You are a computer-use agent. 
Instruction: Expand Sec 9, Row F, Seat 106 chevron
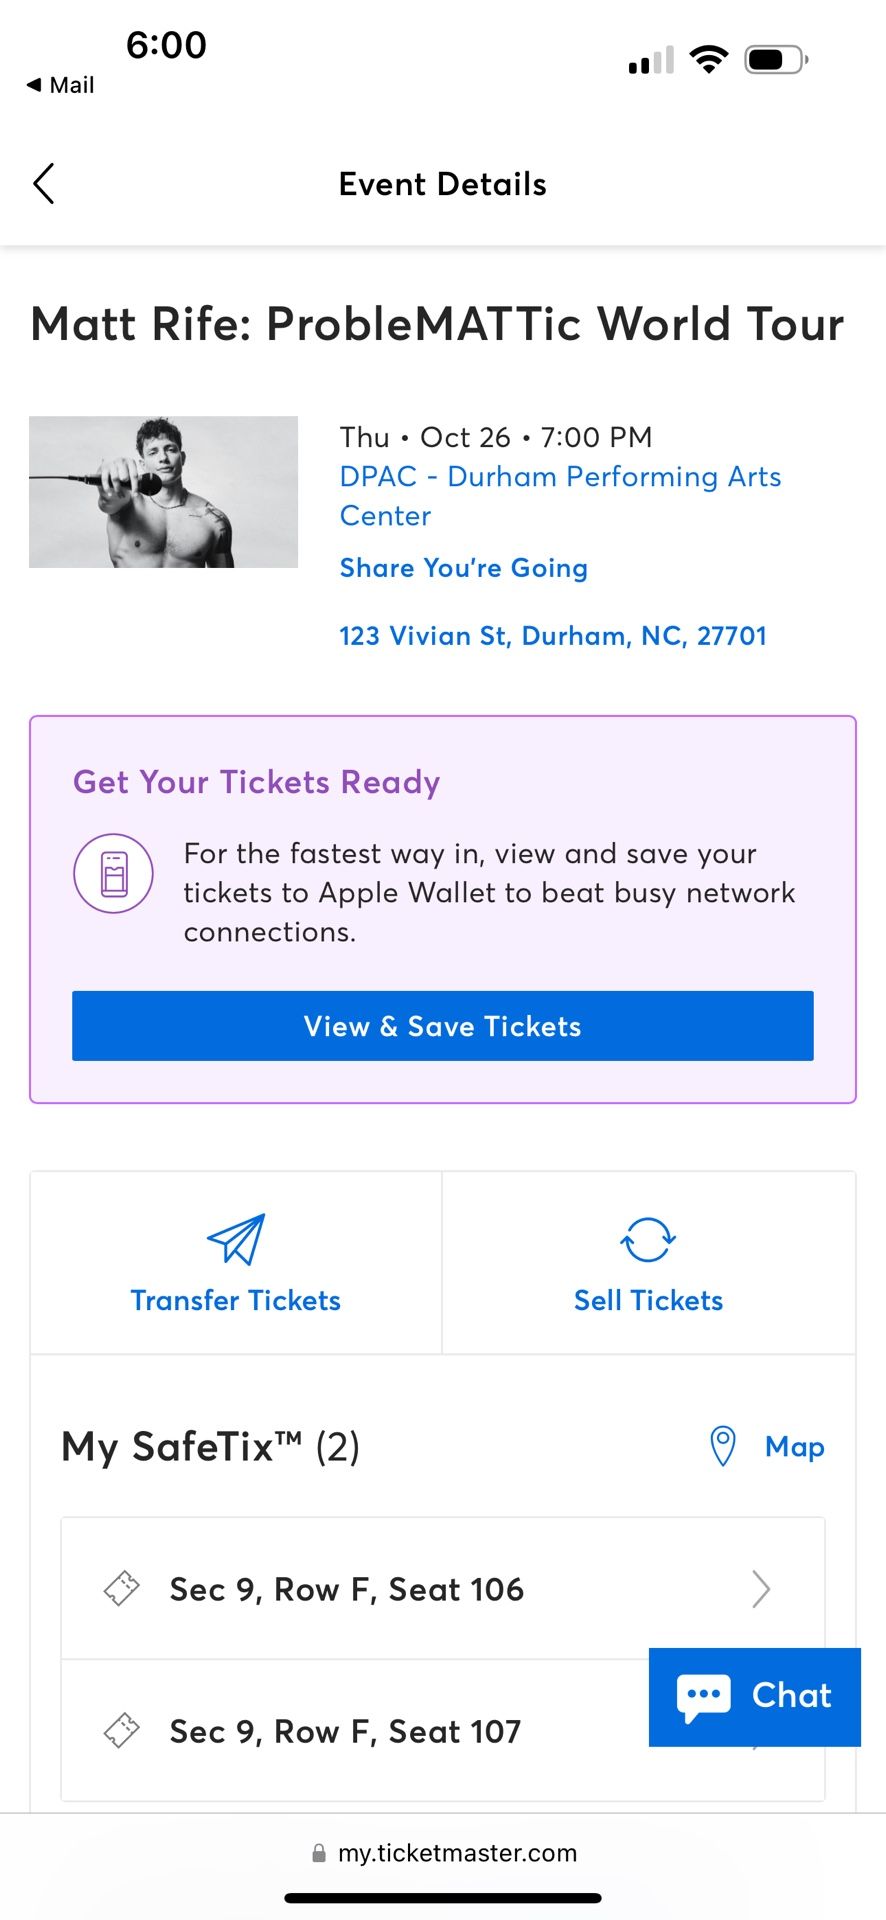761,1588
